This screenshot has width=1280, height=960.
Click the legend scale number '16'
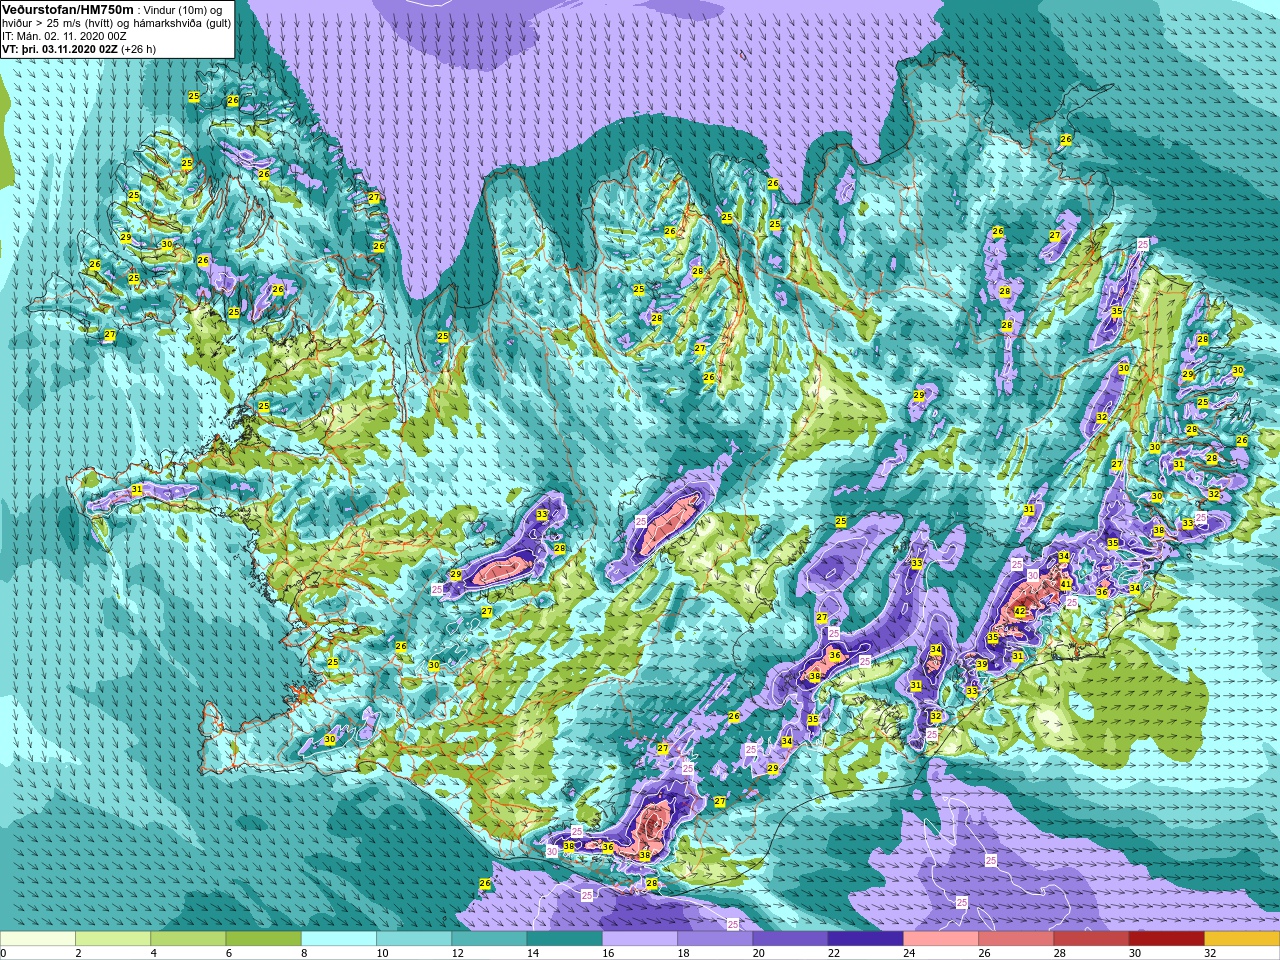click(x=609, y=953)
